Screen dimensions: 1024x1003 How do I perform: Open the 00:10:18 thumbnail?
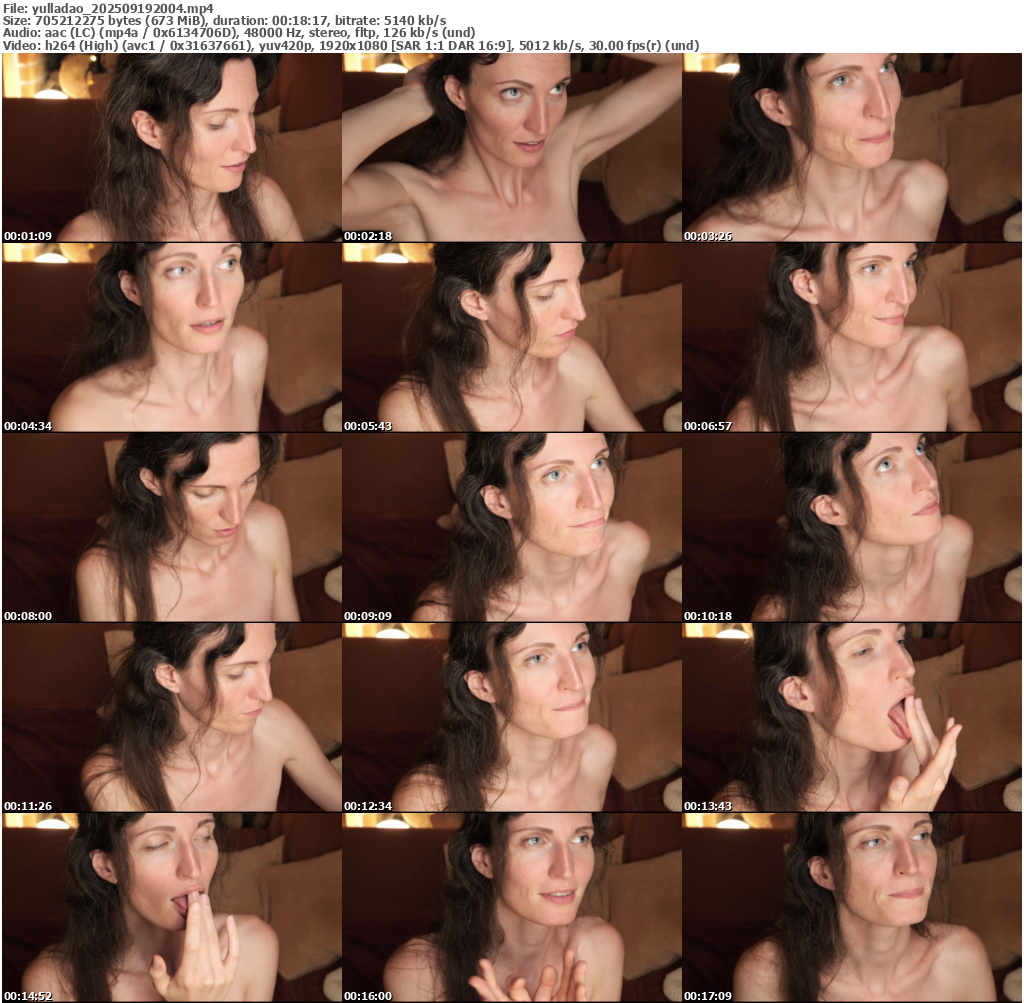[851, 527]
